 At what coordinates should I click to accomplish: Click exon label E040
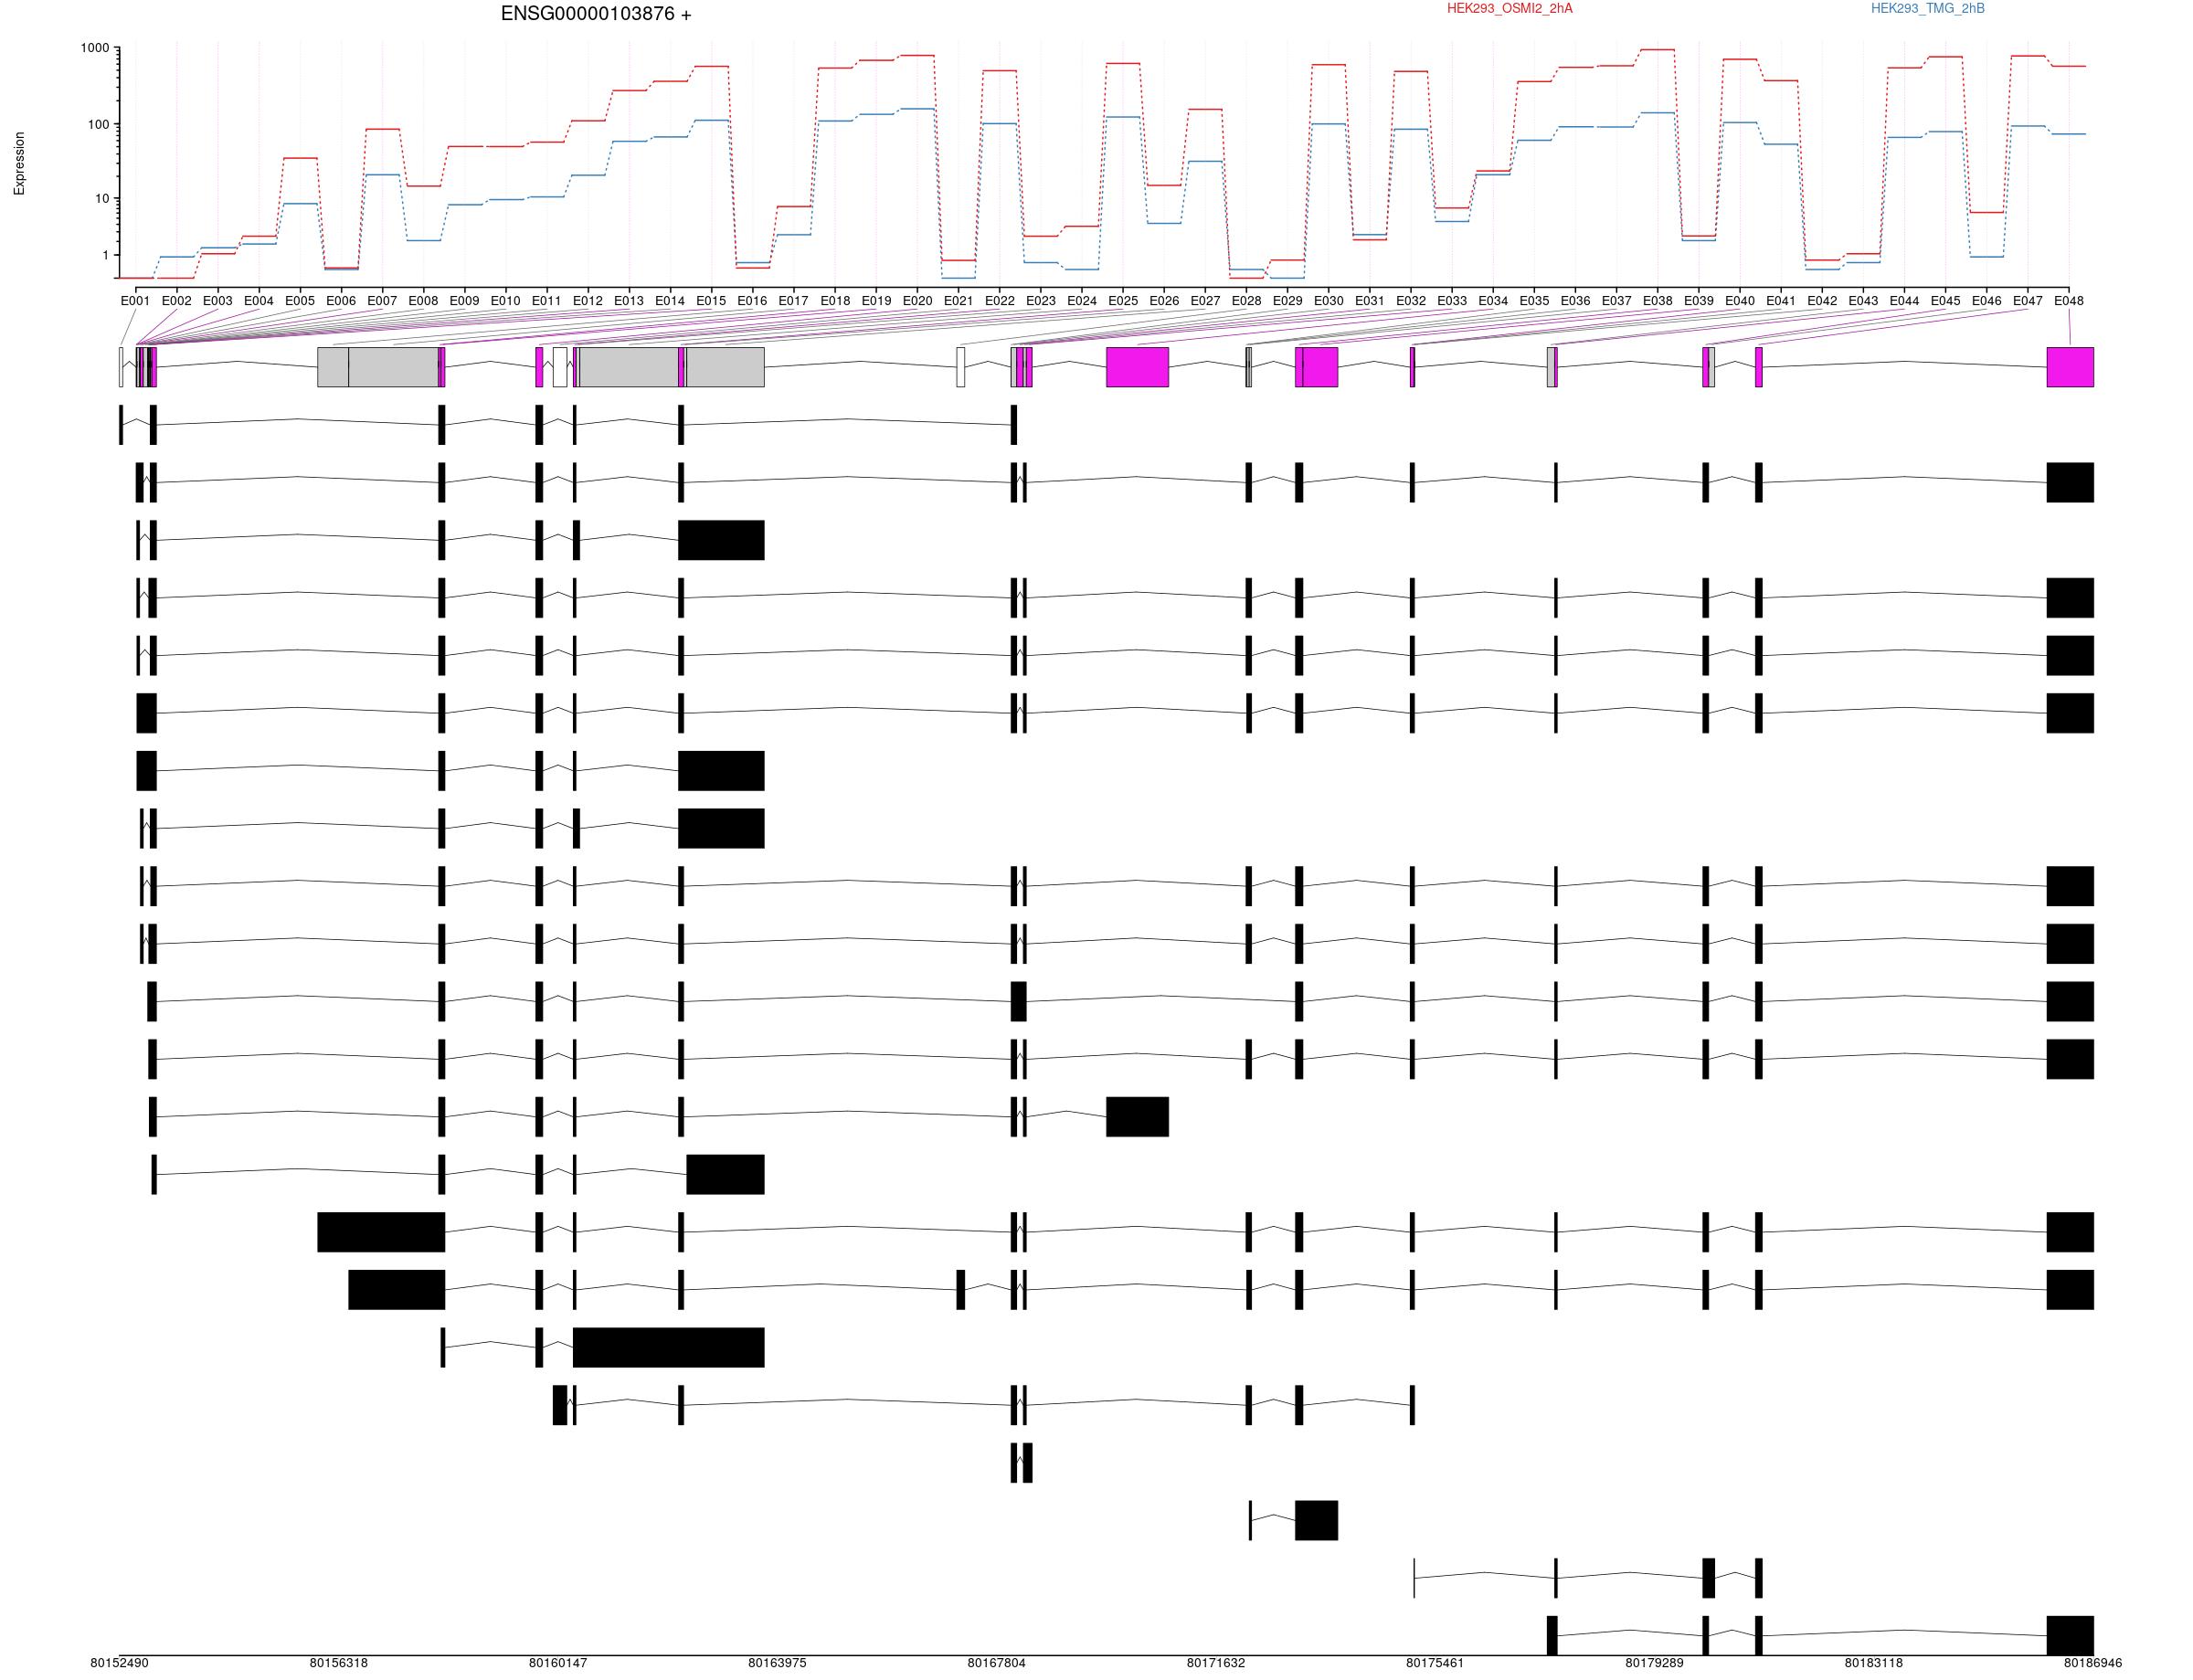coord(1740,301)
